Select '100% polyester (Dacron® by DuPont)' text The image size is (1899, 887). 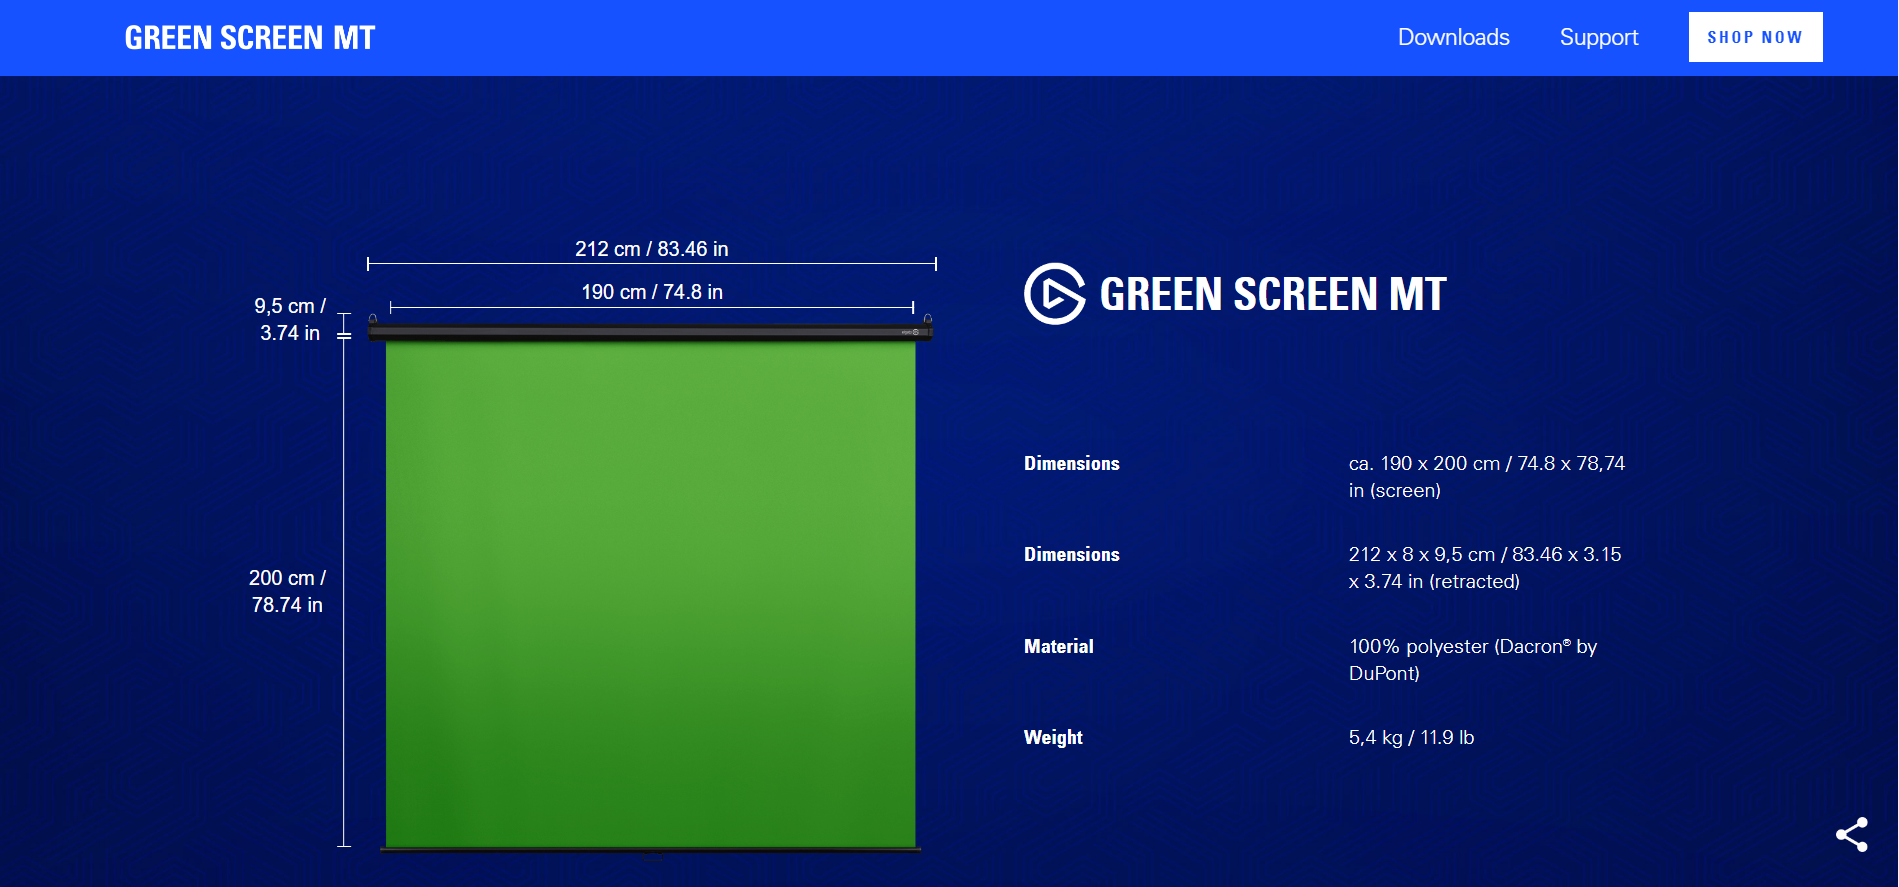1473,660
